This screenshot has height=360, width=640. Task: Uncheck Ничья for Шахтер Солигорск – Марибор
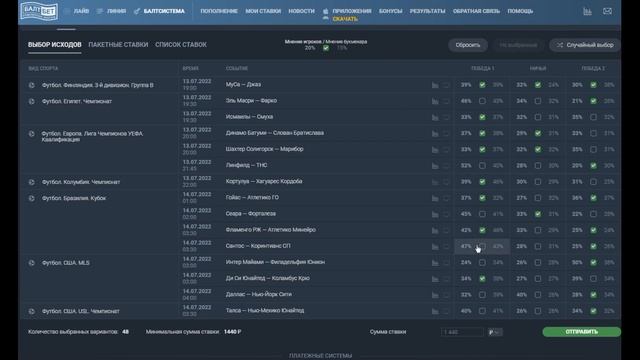pos(538,149)
